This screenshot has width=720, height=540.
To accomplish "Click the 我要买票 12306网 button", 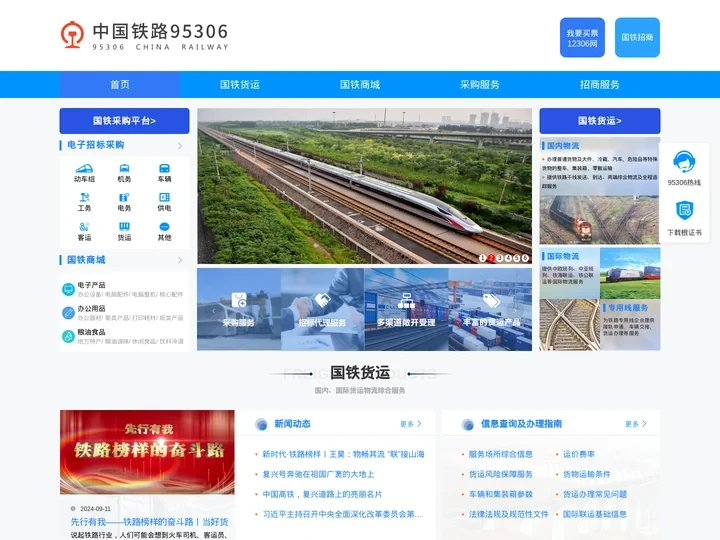I will (x=582, y=38).
